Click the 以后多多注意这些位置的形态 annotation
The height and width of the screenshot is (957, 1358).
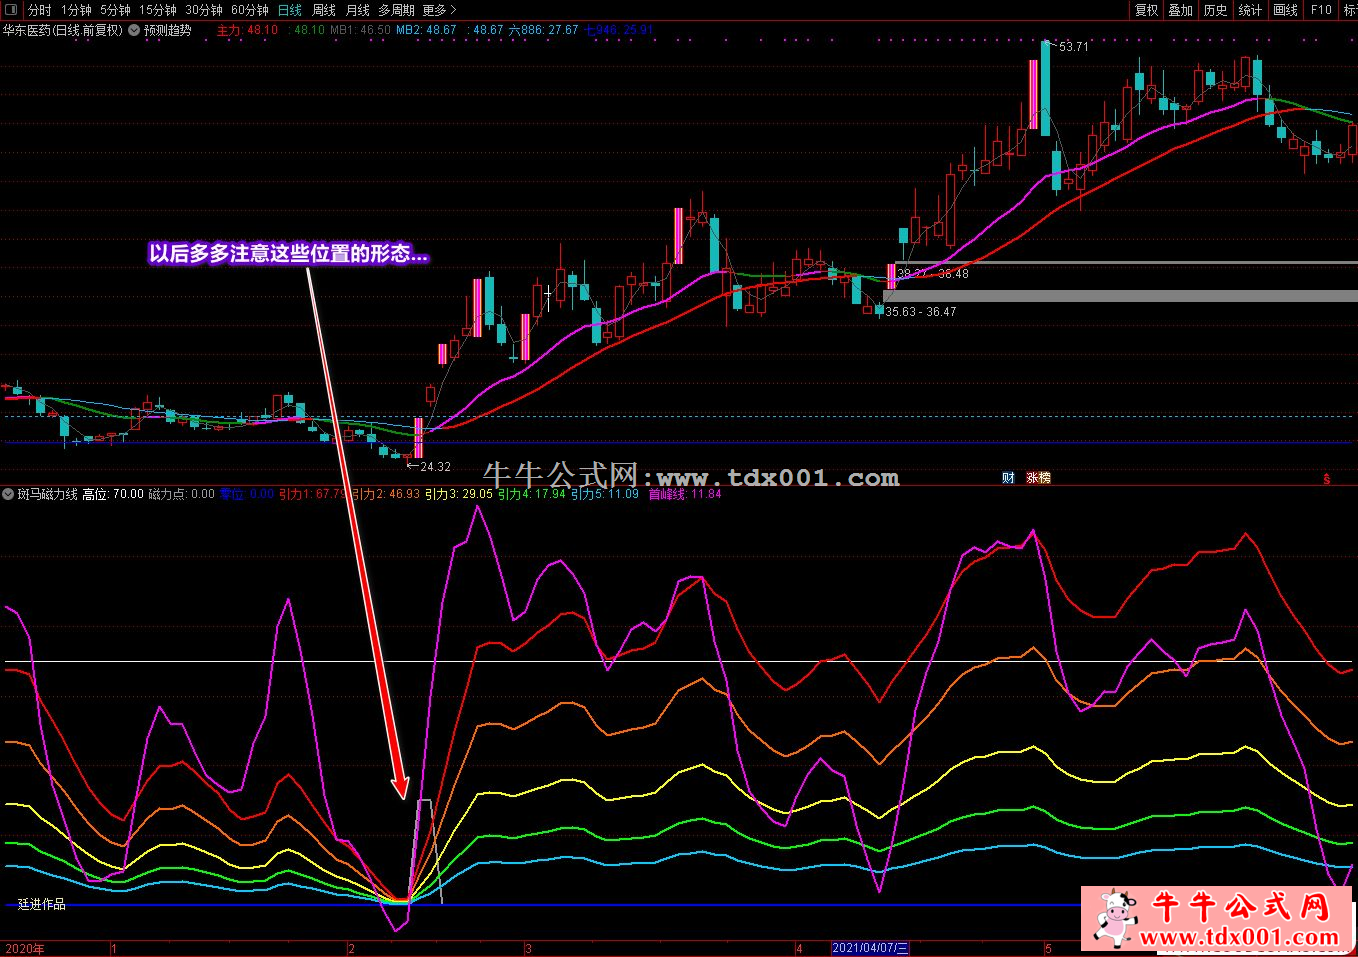289,254
